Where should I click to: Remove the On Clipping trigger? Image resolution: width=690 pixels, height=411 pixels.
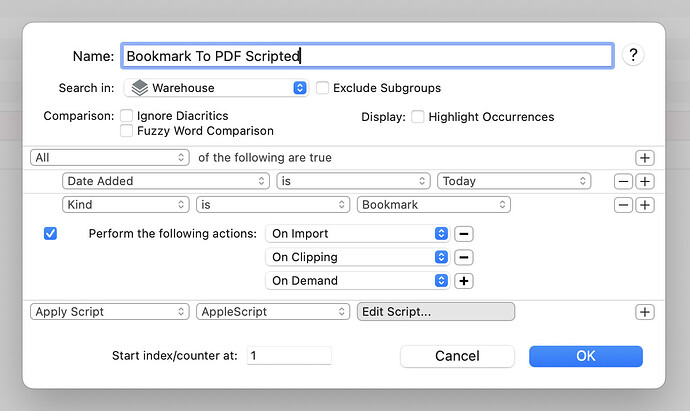[x=464, y=257]
